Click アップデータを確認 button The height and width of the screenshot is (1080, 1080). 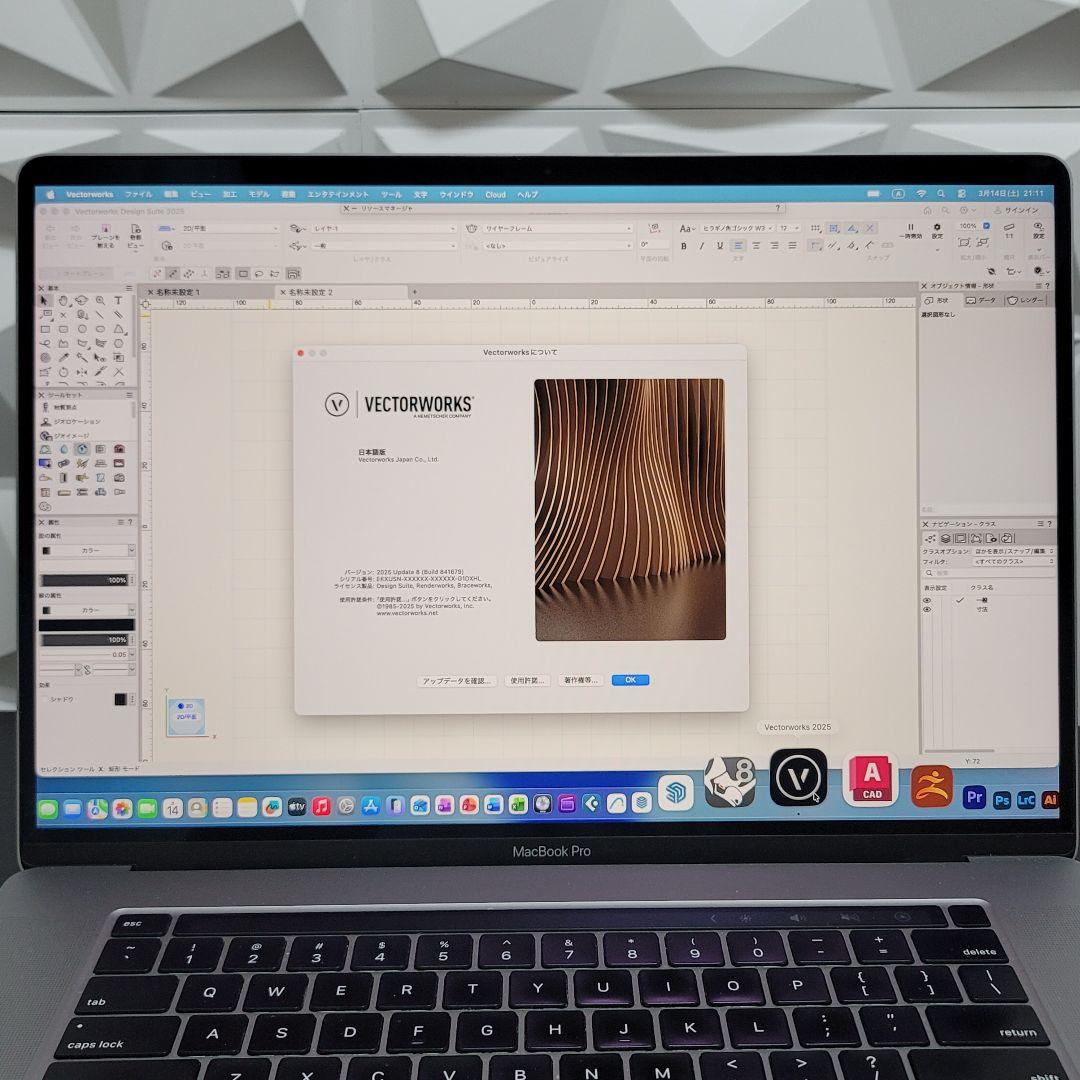click(457, 681)
